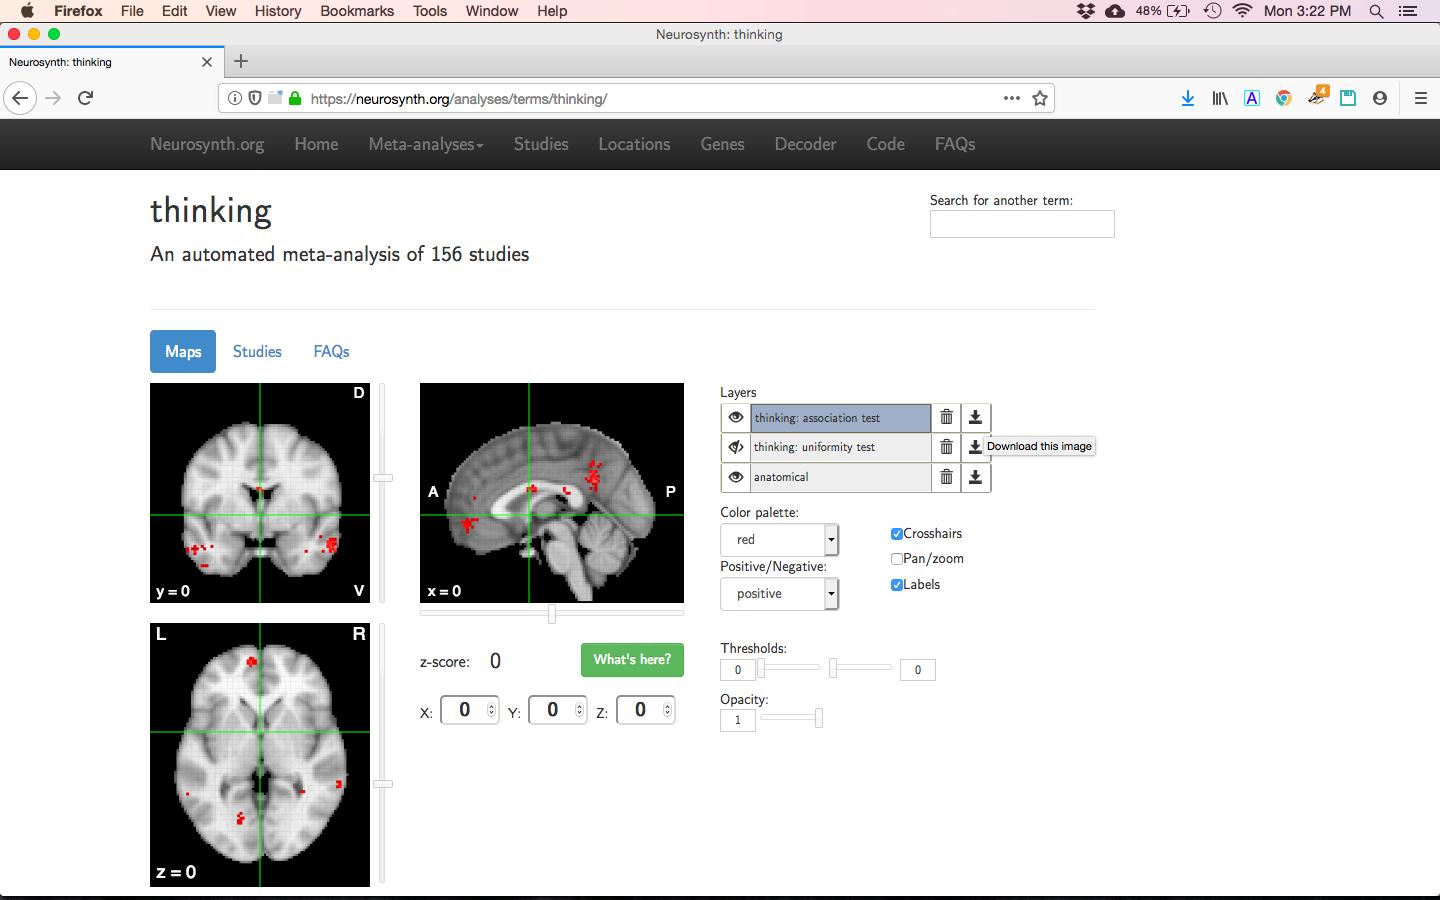Open the Color palette dropdown
Viewport: 1440px width, 900px height.
point(779,540)
